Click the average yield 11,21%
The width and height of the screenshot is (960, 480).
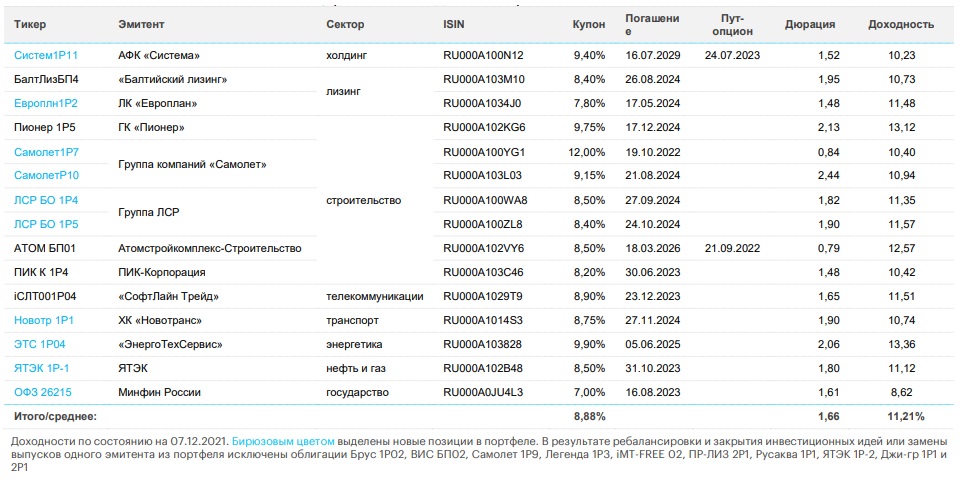click(906, 416)
